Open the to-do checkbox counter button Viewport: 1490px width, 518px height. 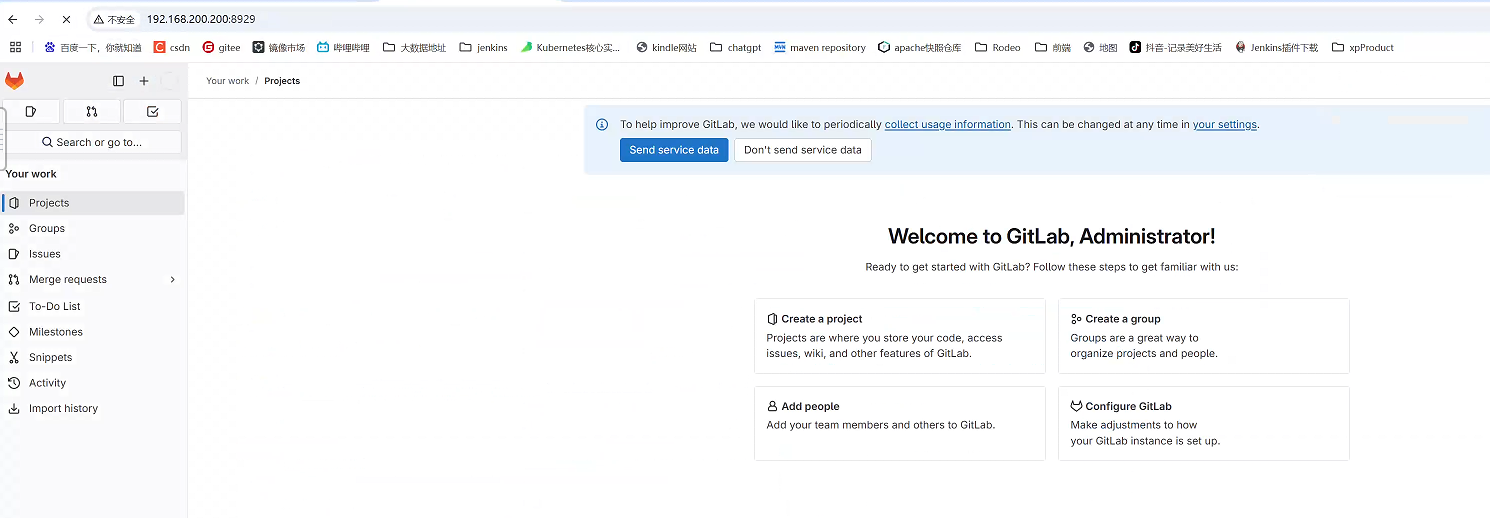(153, 111)
